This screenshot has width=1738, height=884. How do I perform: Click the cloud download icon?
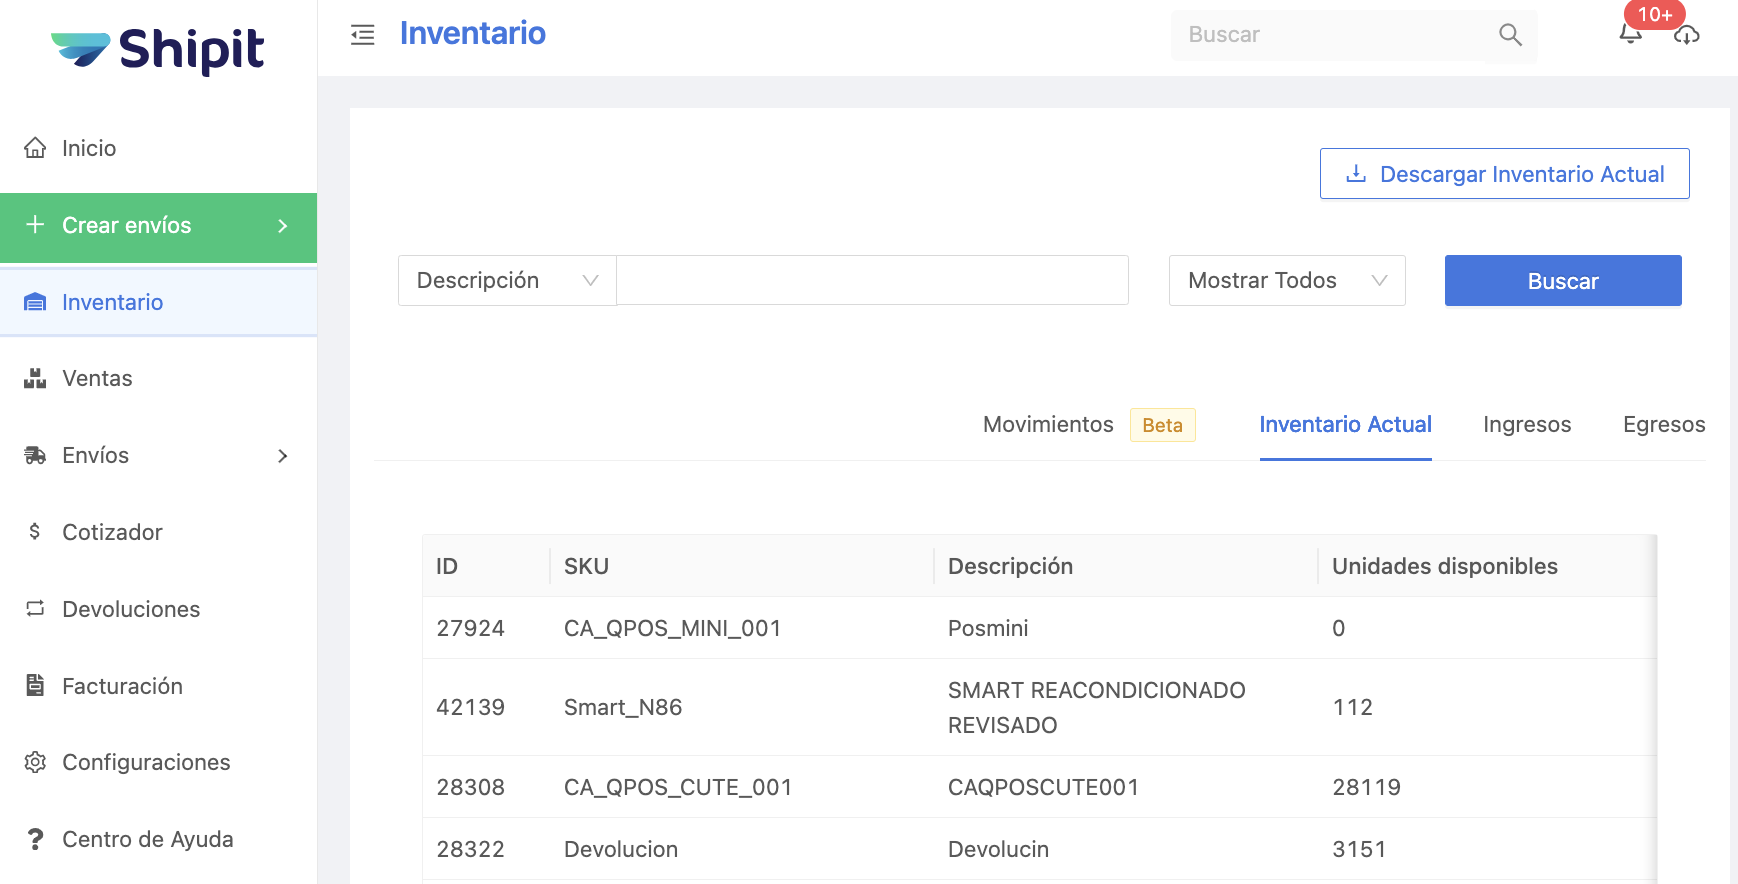(1687, 36)
